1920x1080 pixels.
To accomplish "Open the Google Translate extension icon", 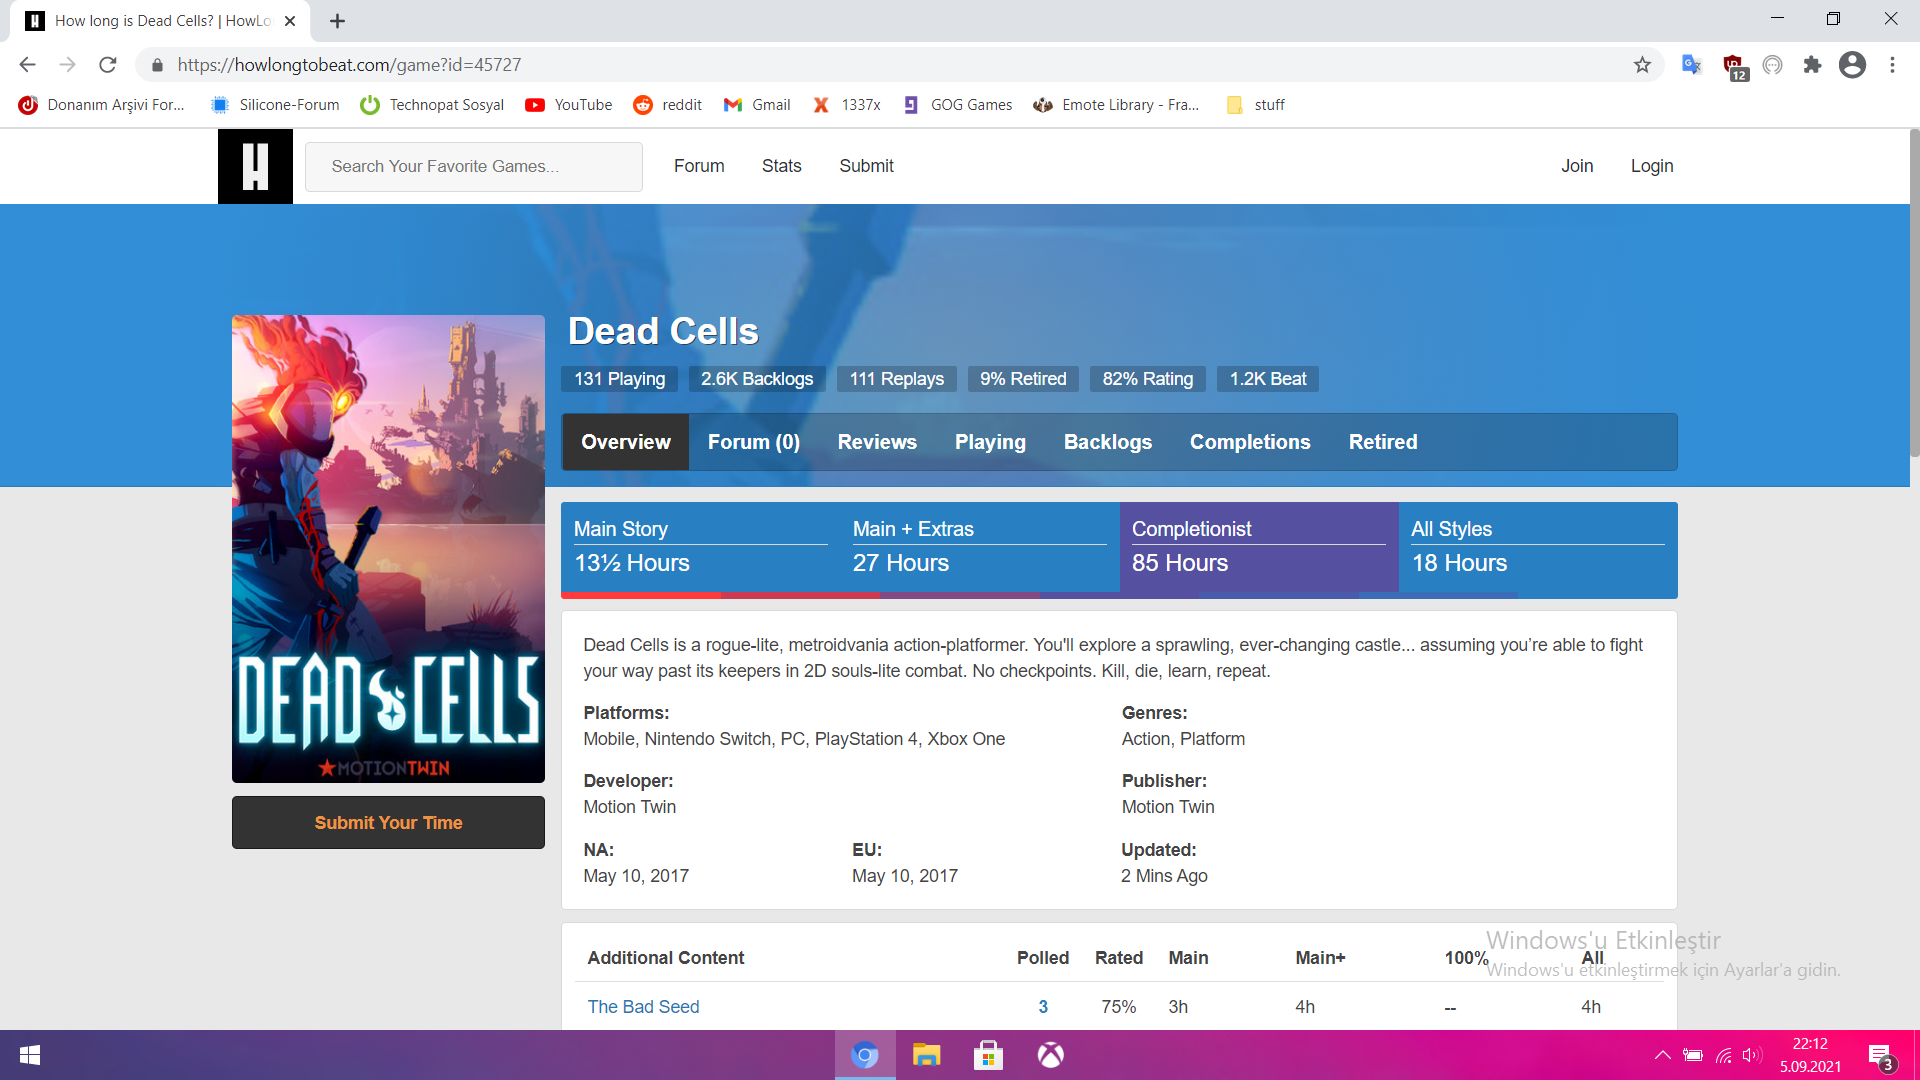I will pos(1691,65).
